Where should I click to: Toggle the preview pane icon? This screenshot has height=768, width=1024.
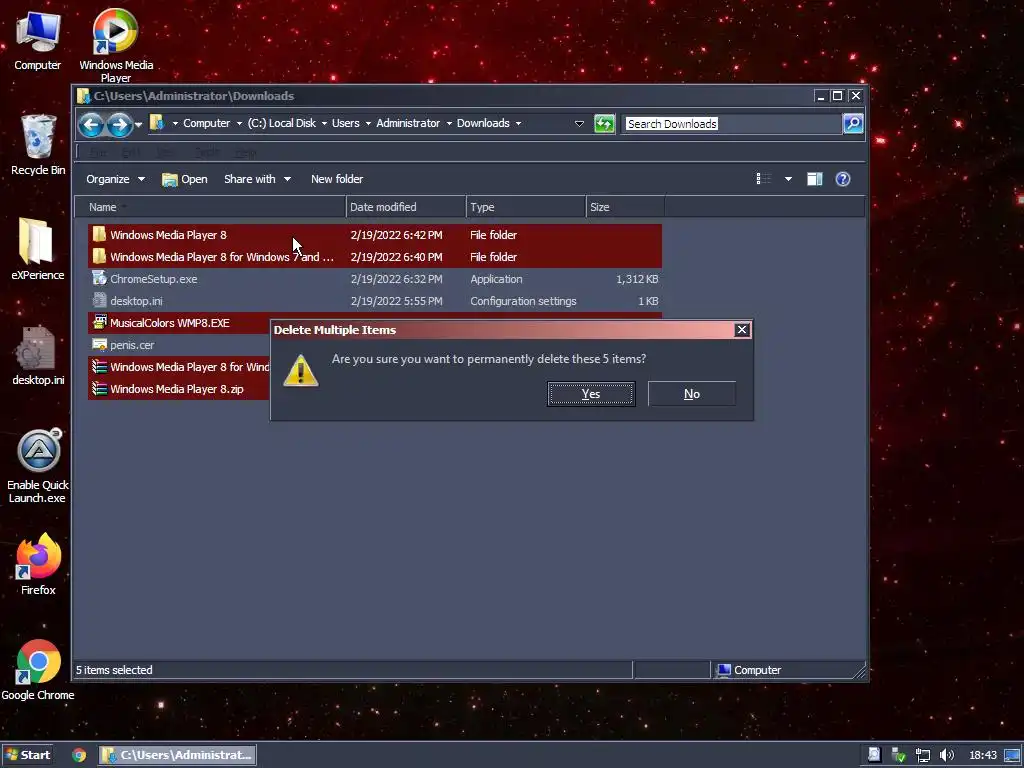[814, 179]
